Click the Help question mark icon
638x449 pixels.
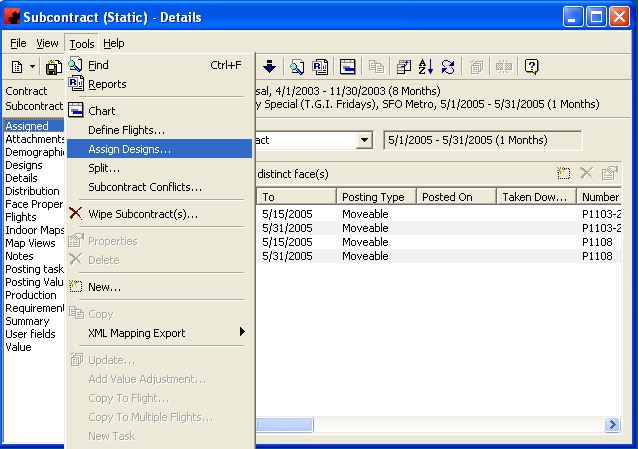(x=532, y=67)
